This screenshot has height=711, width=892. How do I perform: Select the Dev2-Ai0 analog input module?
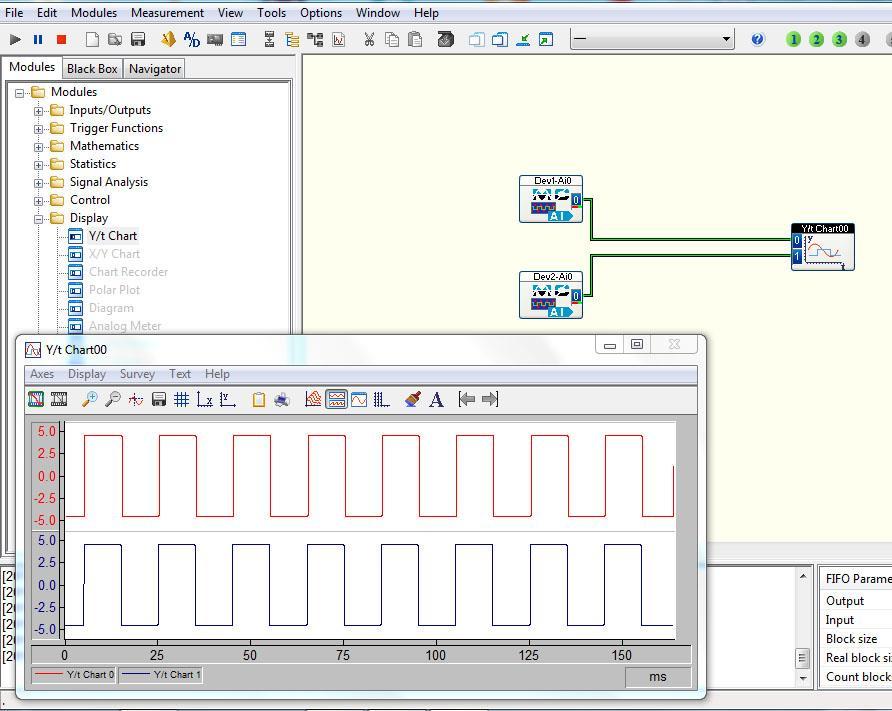click(551, 295)
